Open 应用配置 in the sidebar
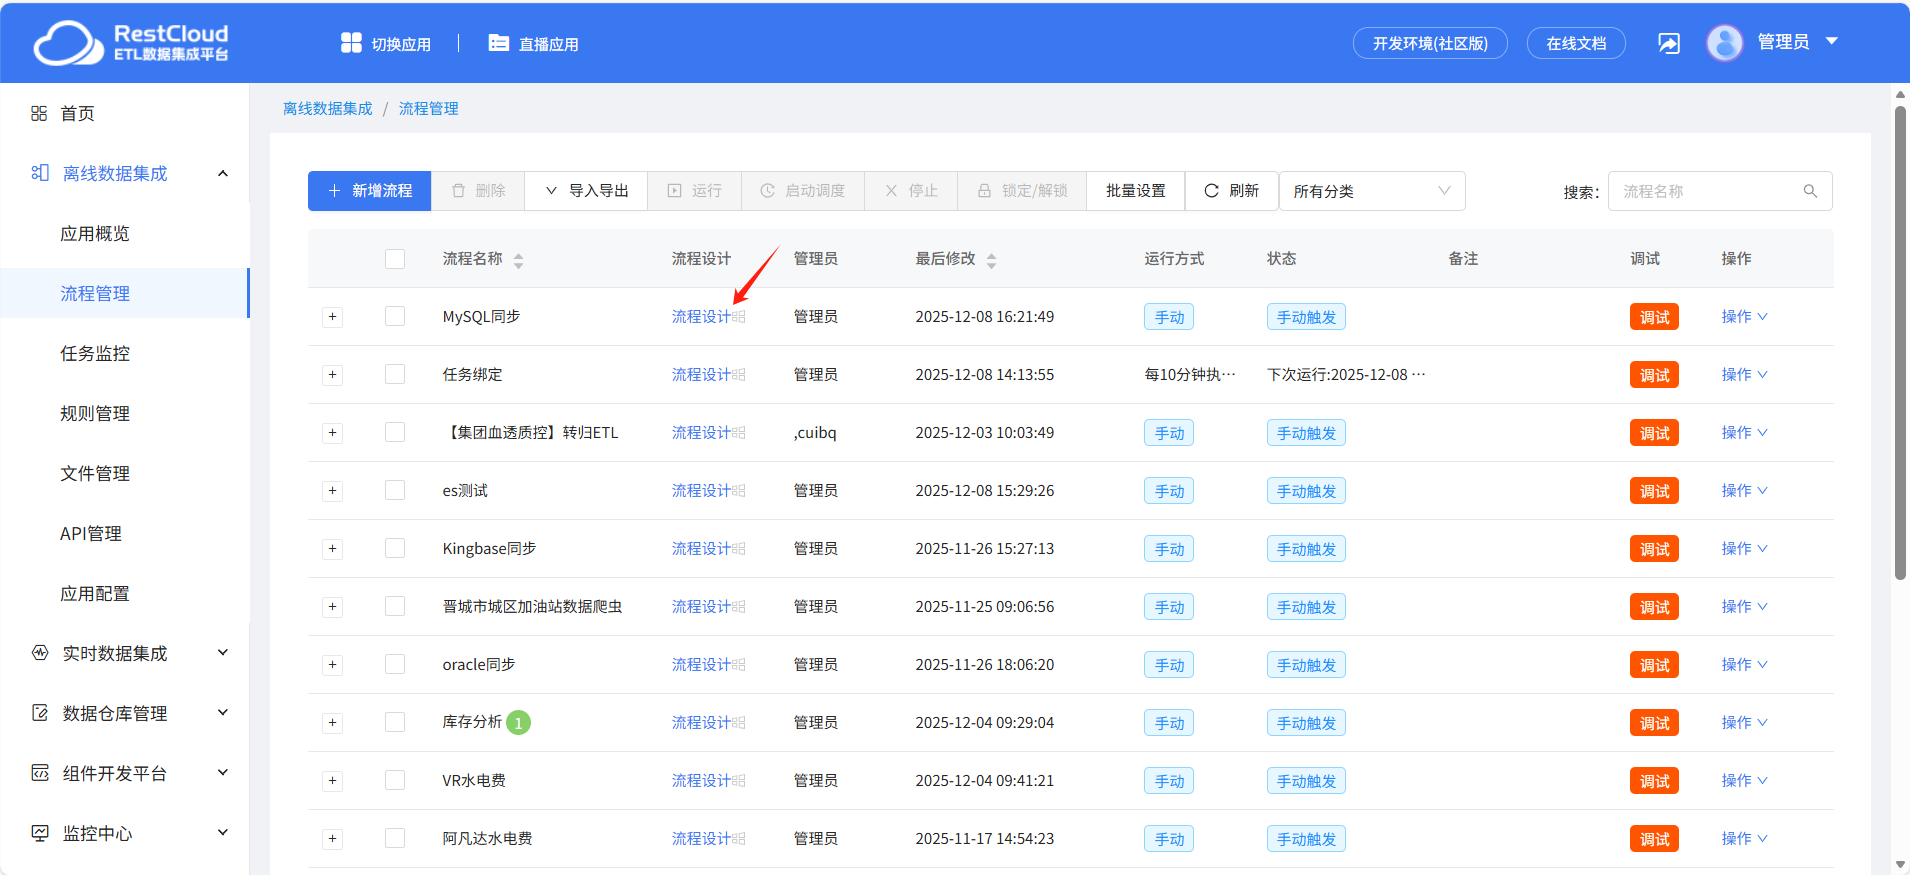The image size is (1910, 875). [95, 593]
